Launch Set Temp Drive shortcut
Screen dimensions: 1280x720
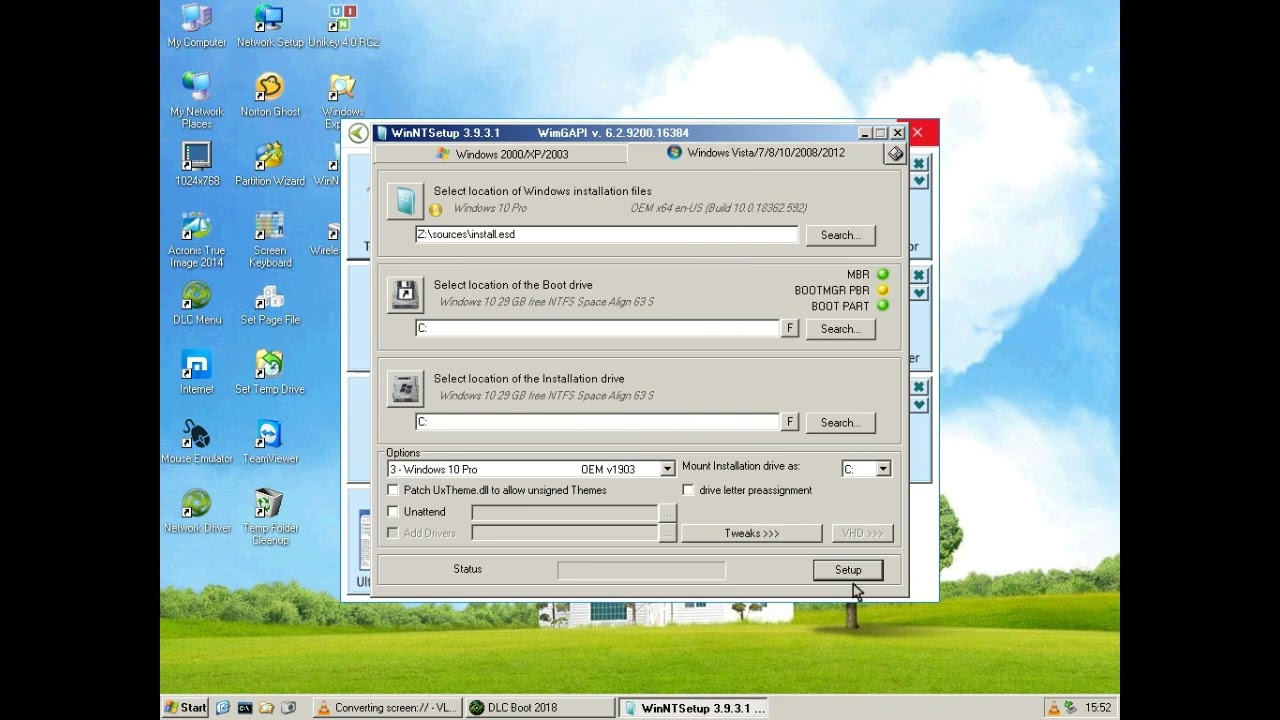pos(270,373)
